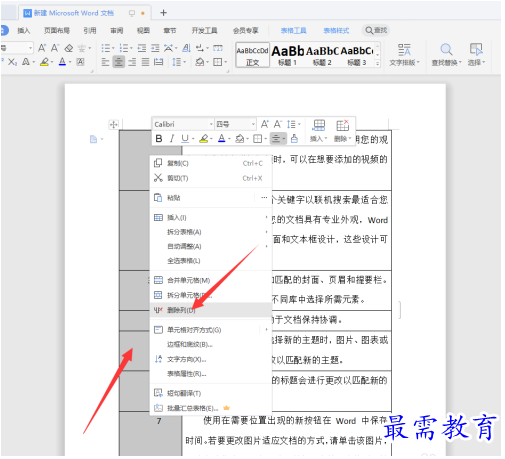The image size is (505, 459).
Task: Choose Copy from the context menu
Action: 211,163
